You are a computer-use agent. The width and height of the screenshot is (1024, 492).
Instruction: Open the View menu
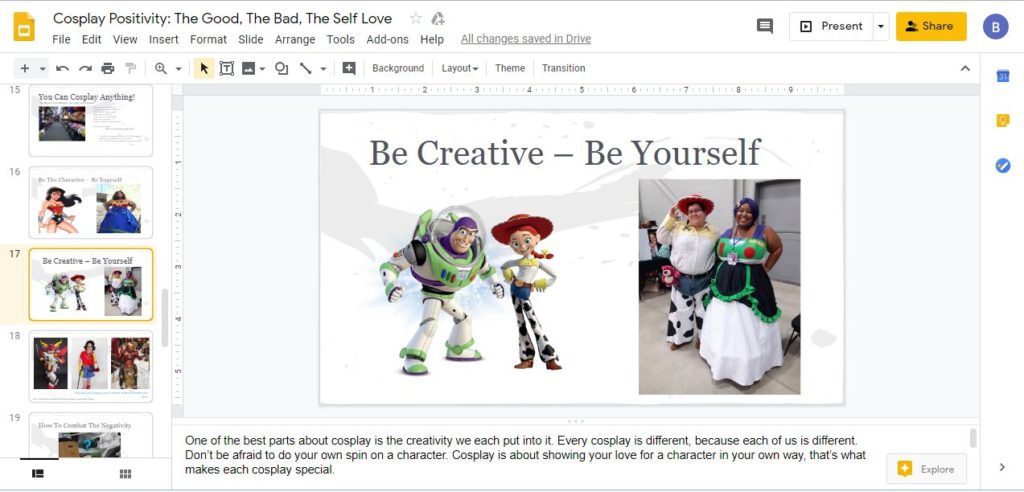pos(125,39)
